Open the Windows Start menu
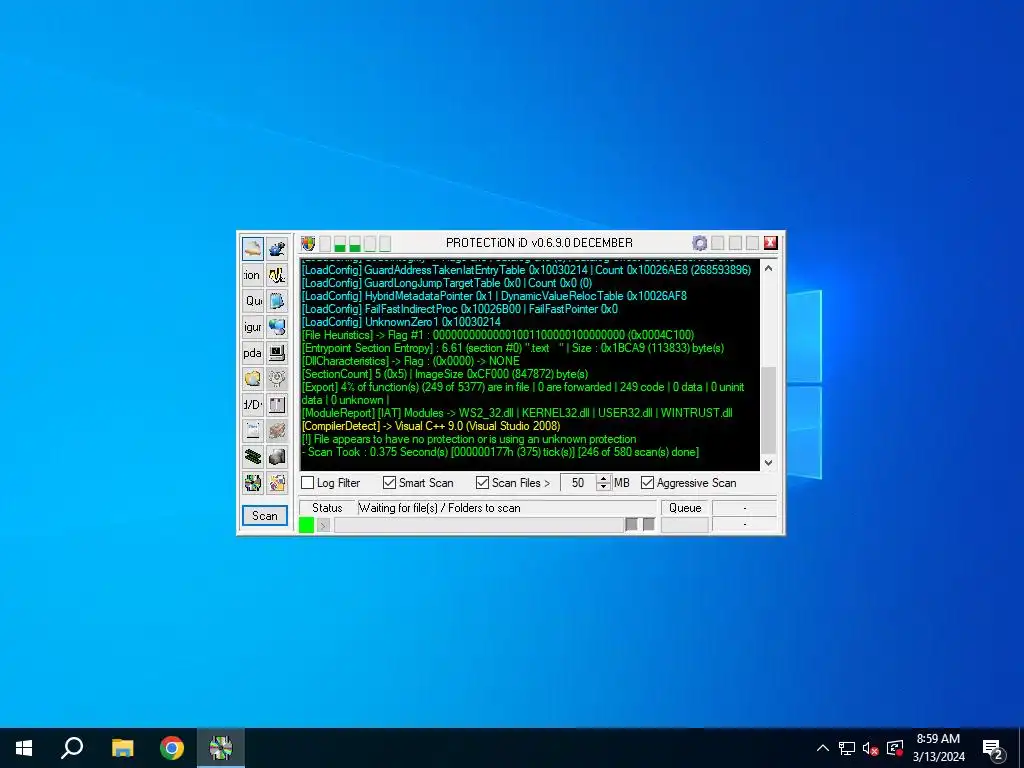 pyautogui.click(x=24, y=748)
